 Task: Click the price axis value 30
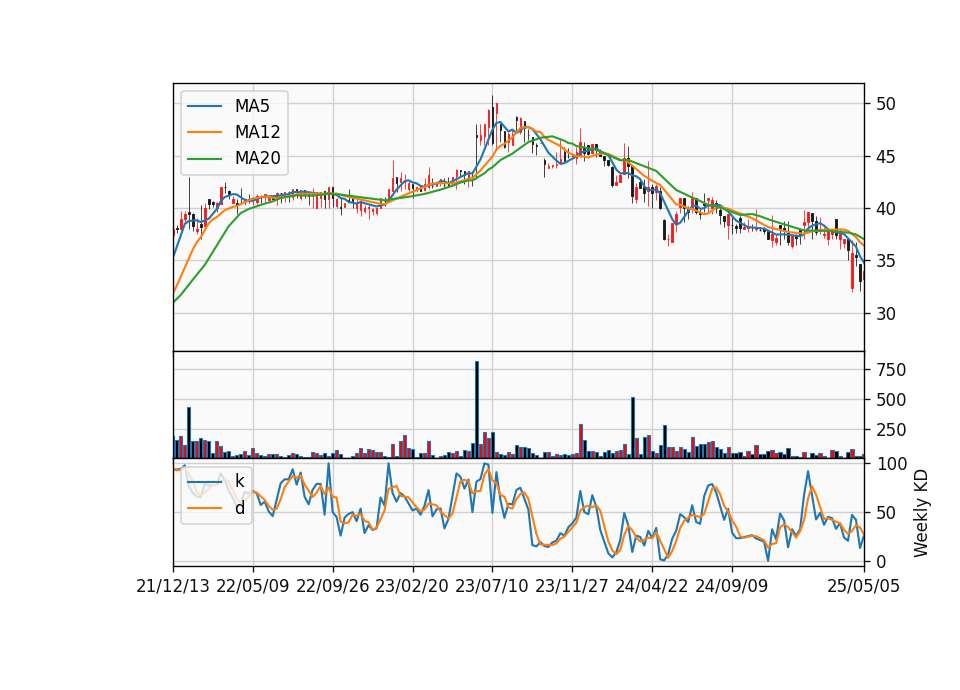point(886,313)
